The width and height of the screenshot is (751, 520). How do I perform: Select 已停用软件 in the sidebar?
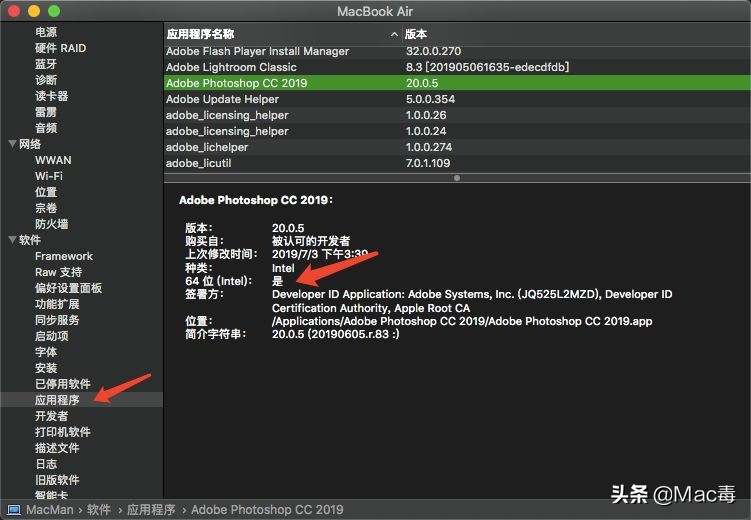[x=63, y=384]
